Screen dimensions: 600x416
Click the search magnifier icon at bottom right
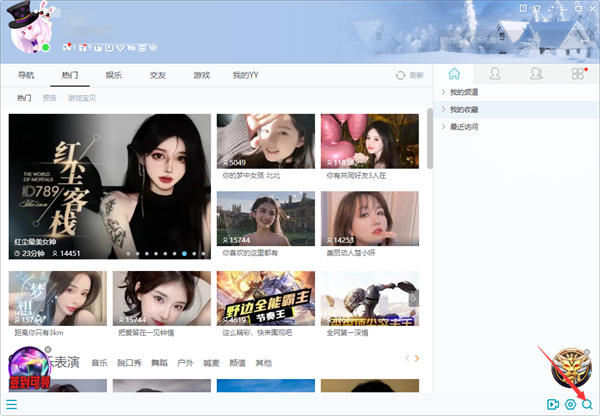point(587,404)
